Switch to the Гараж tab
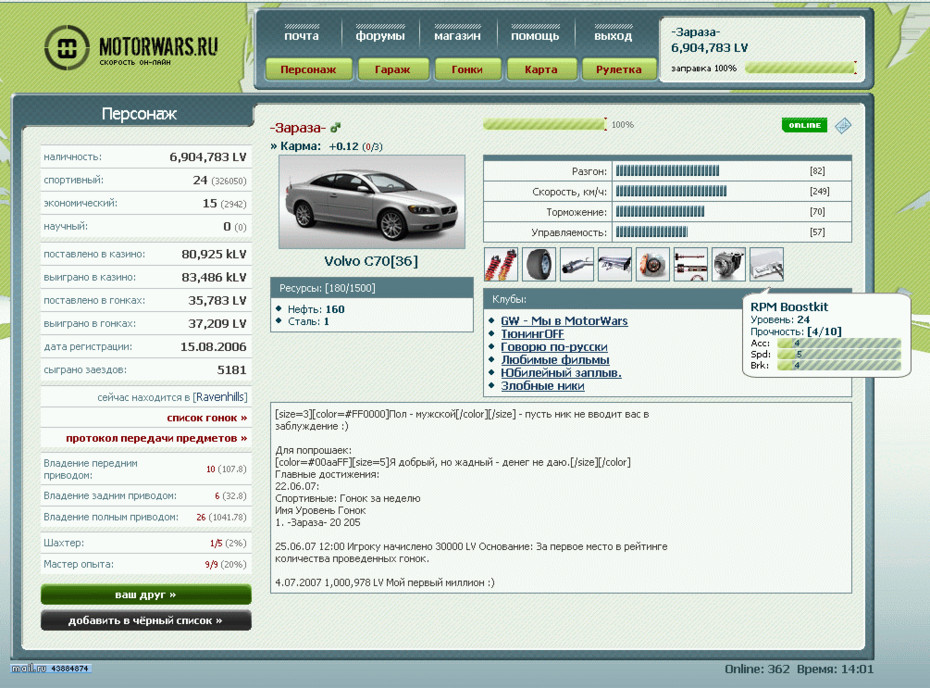930x688 pixels. [393, 69]
